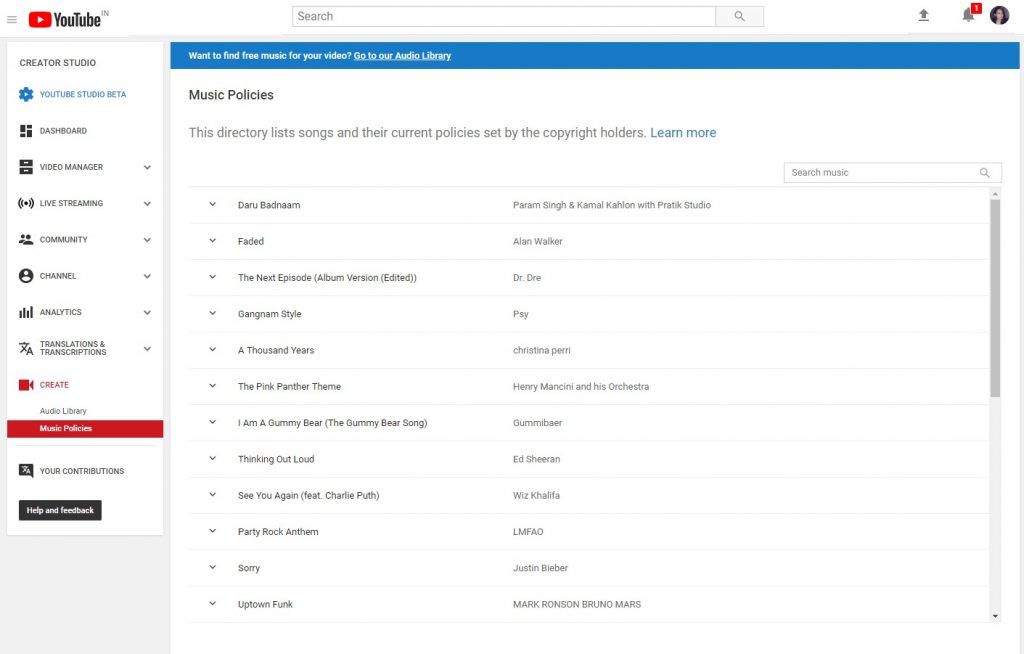Click the artist name christina perri

541,350
